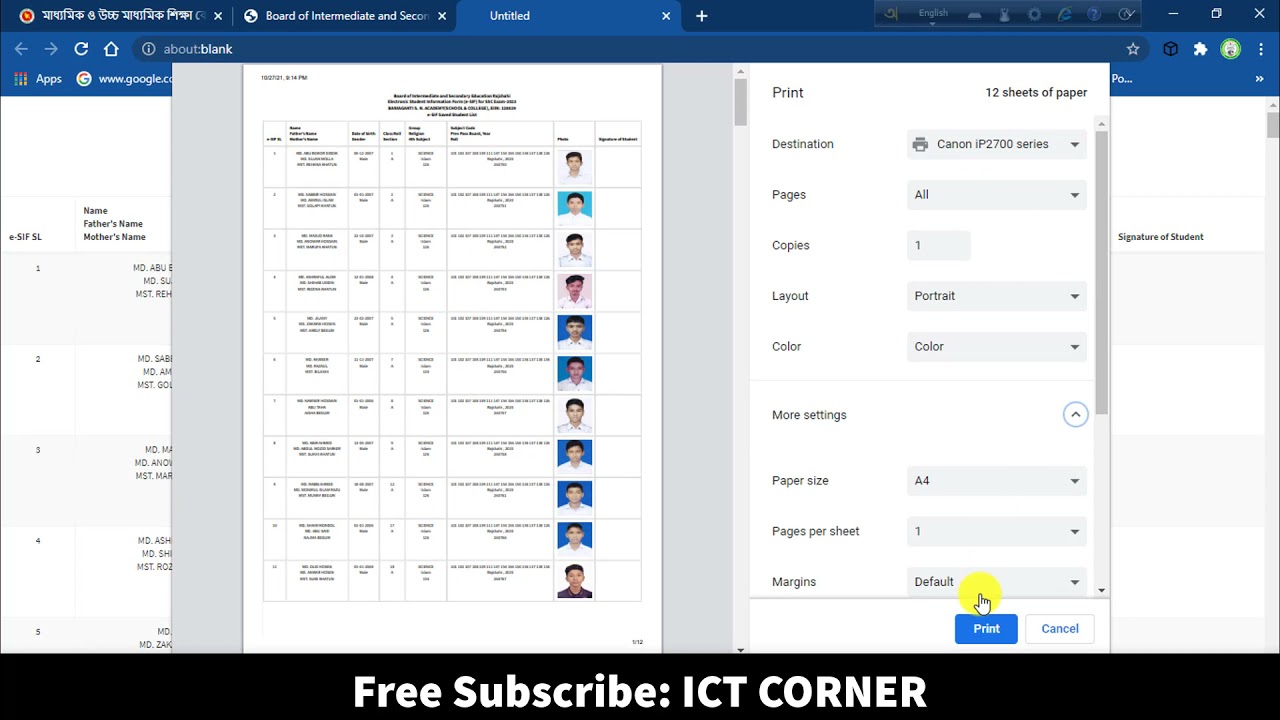
Task: Click the print preview page thumbnail
Action: [452, 358]
